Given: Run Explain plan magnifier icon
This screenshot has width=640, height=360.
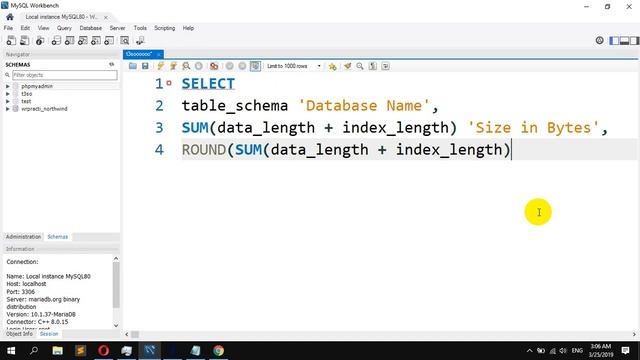Looking at the screenshot, I should [186, 66].
